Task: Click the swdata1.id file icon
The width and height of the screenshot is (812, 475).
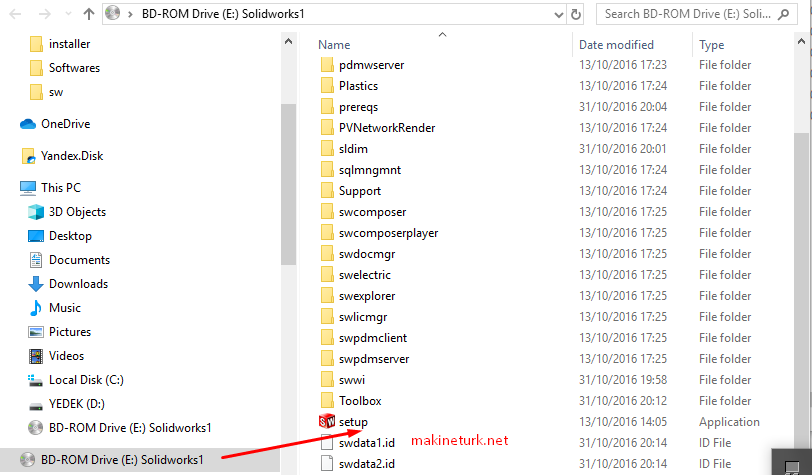Action: click(x=327, y=442)
